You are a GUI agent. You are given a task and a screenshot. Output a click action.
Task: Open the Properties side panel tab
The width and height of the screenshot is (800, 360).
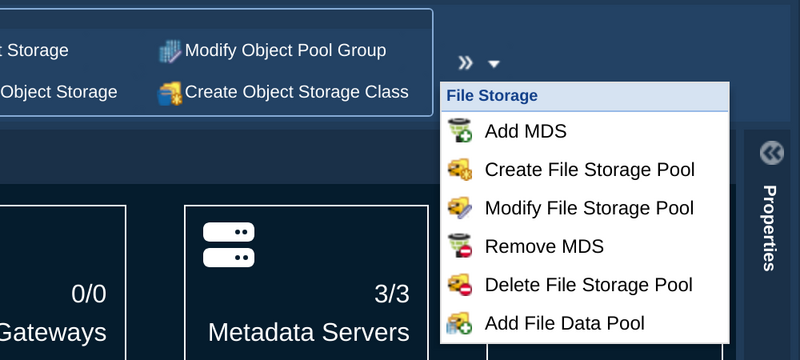(x=770, y=228)
